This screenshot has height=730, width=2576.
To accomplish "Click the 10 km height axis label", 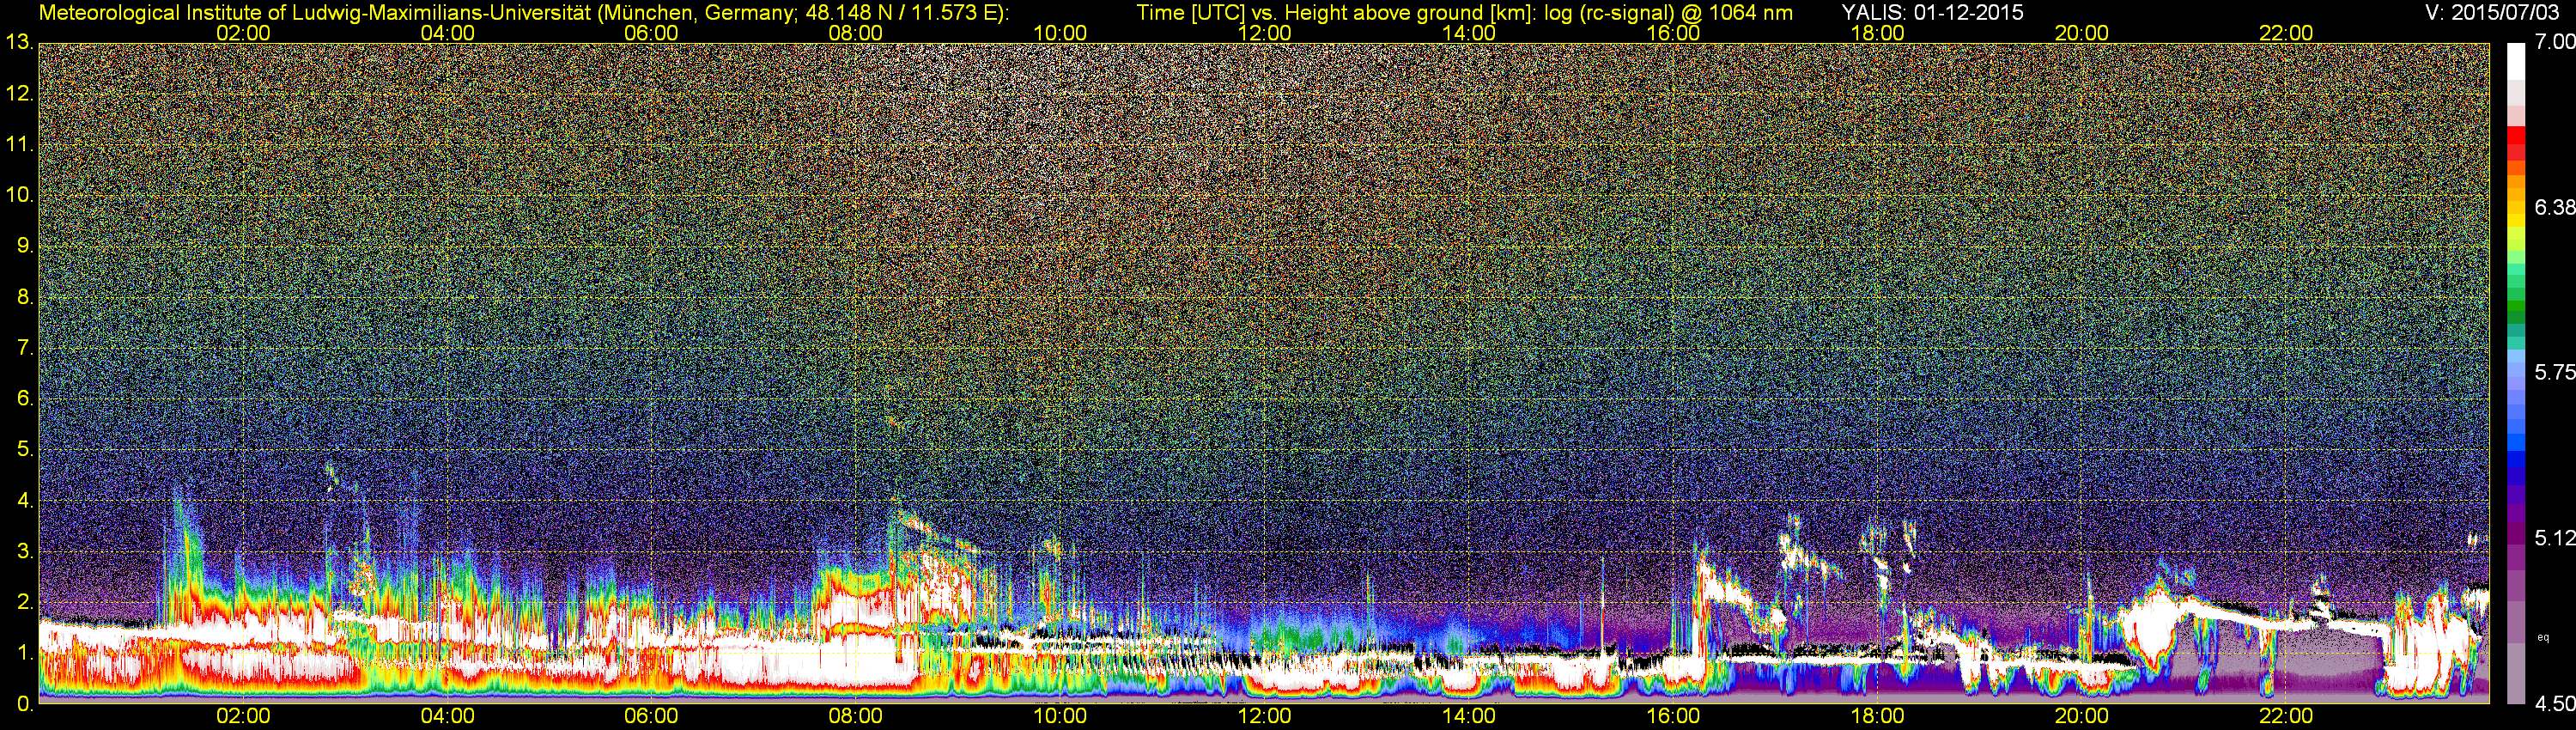I will 19,195.
